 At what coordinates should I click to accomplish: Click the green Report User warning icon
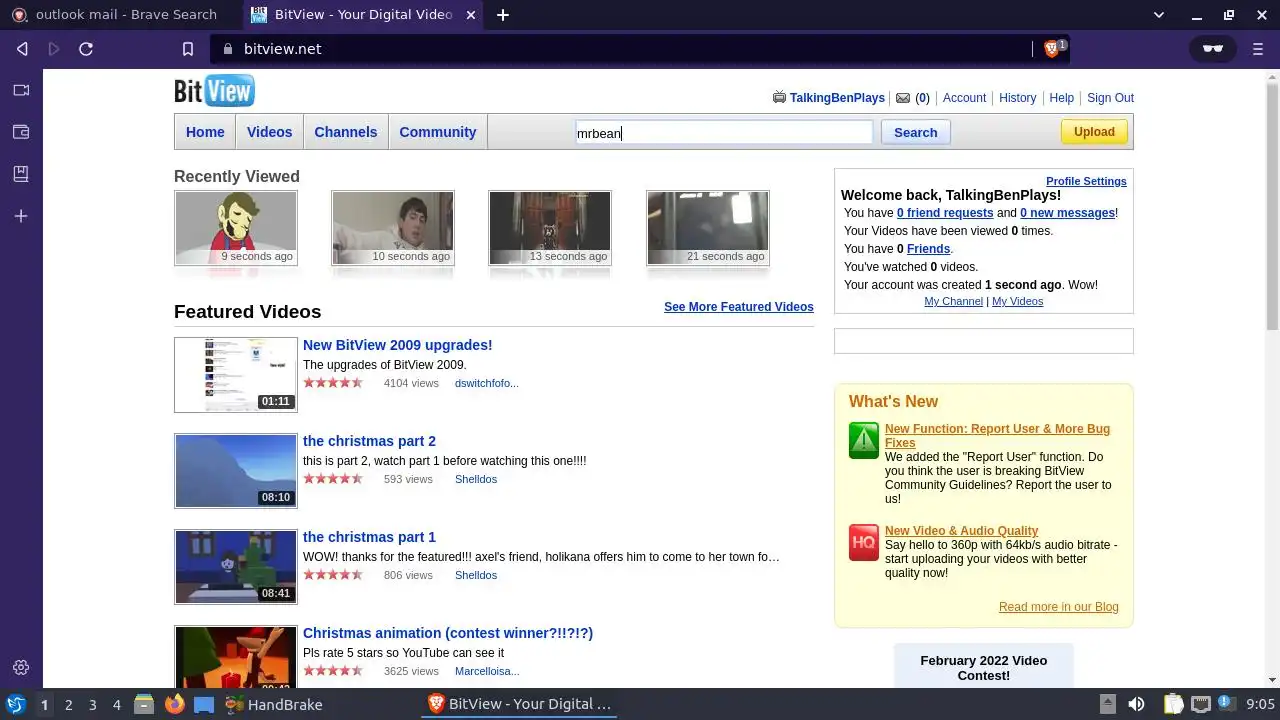coord(864,441)
